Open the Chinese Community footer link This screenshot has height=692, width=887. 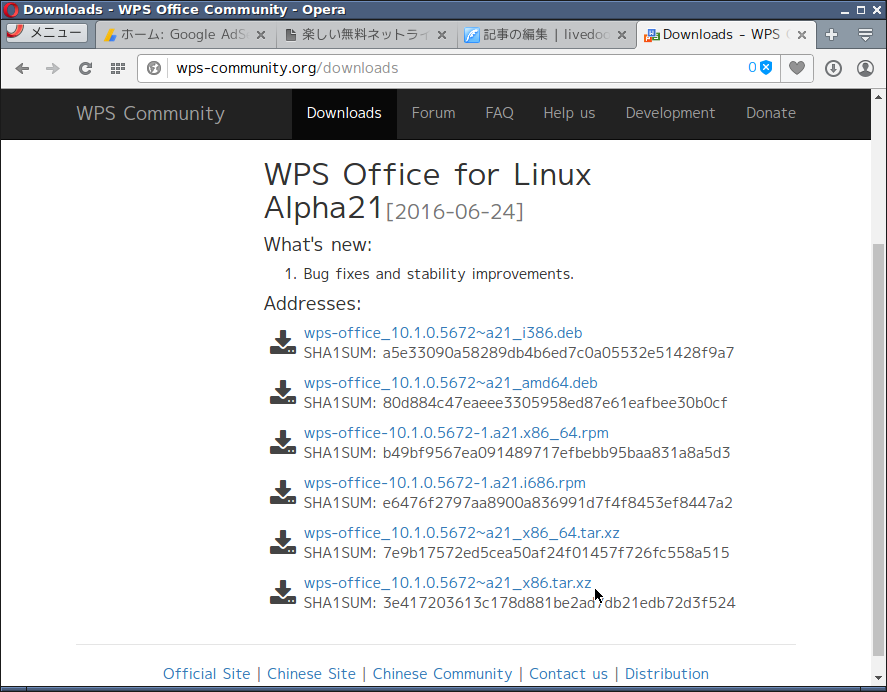point(442,674)
